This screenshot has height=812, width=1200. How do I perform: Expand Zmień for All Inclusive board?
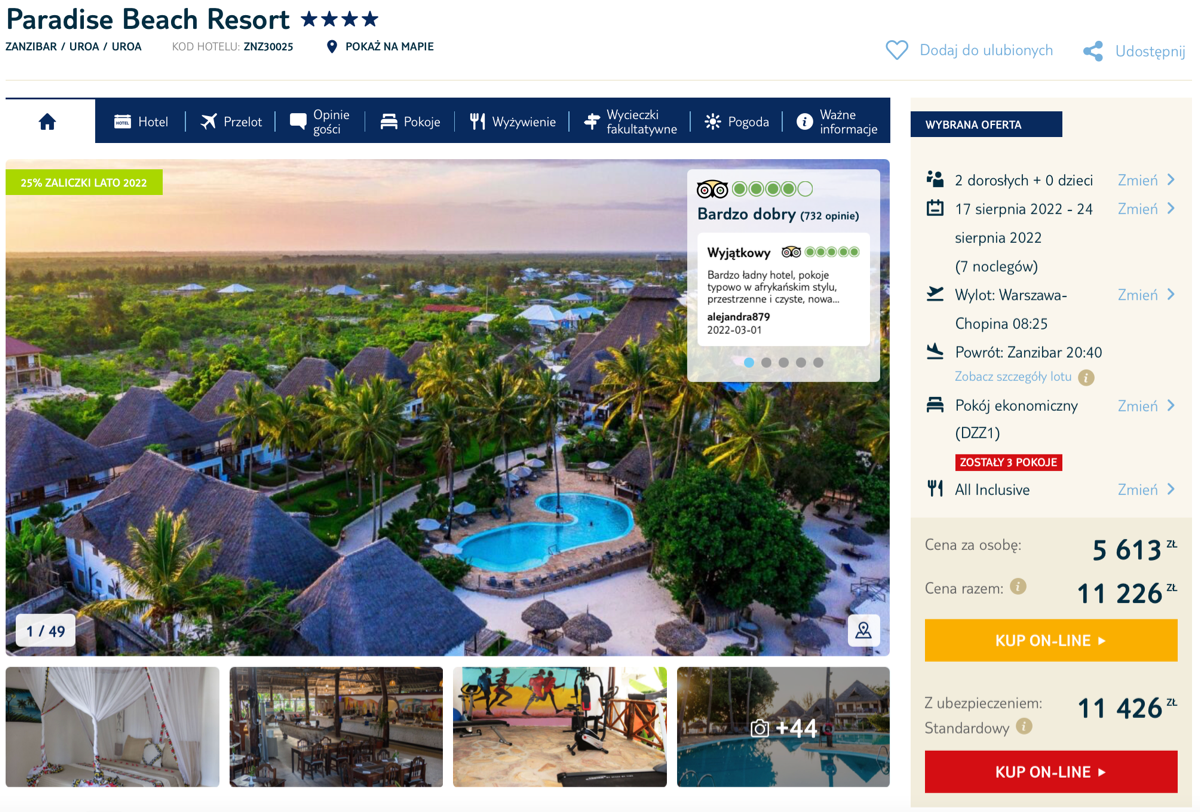1146,489
